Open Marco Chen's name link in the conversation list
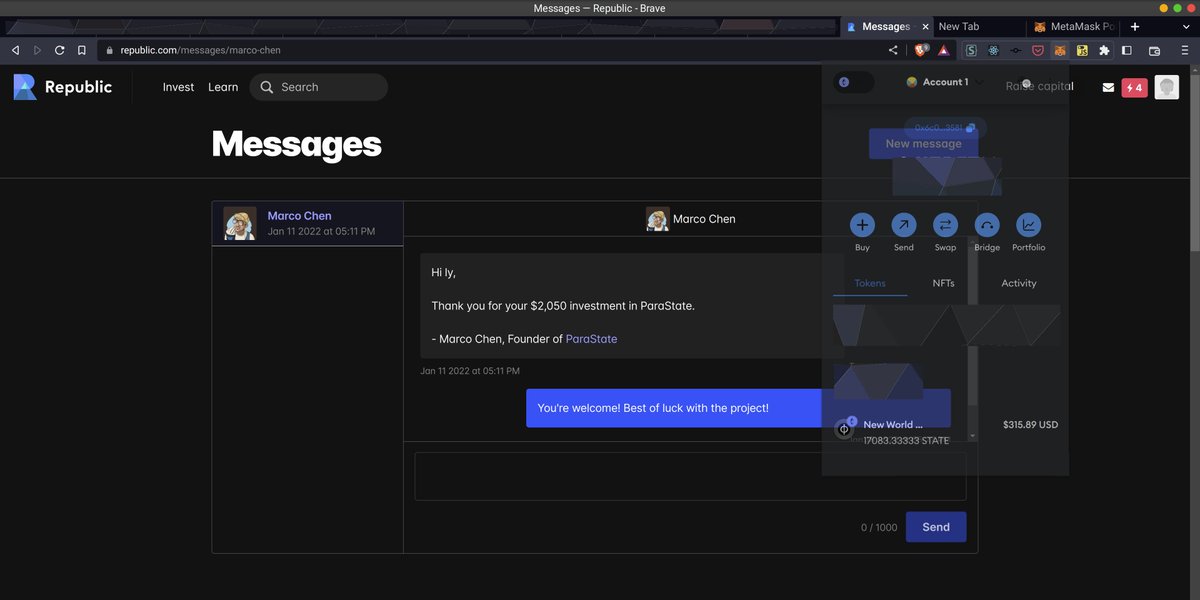Viewport: 1200px width, 600px height. tap(299, 215)
